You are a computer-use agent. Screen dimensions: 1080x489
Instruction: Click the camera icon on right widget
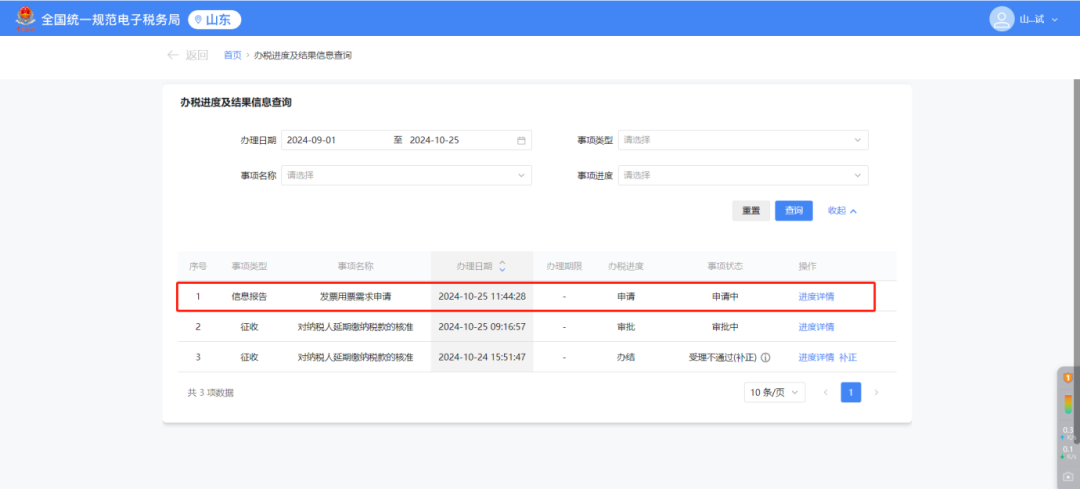pyautogui.click(x=1068, y=477)
